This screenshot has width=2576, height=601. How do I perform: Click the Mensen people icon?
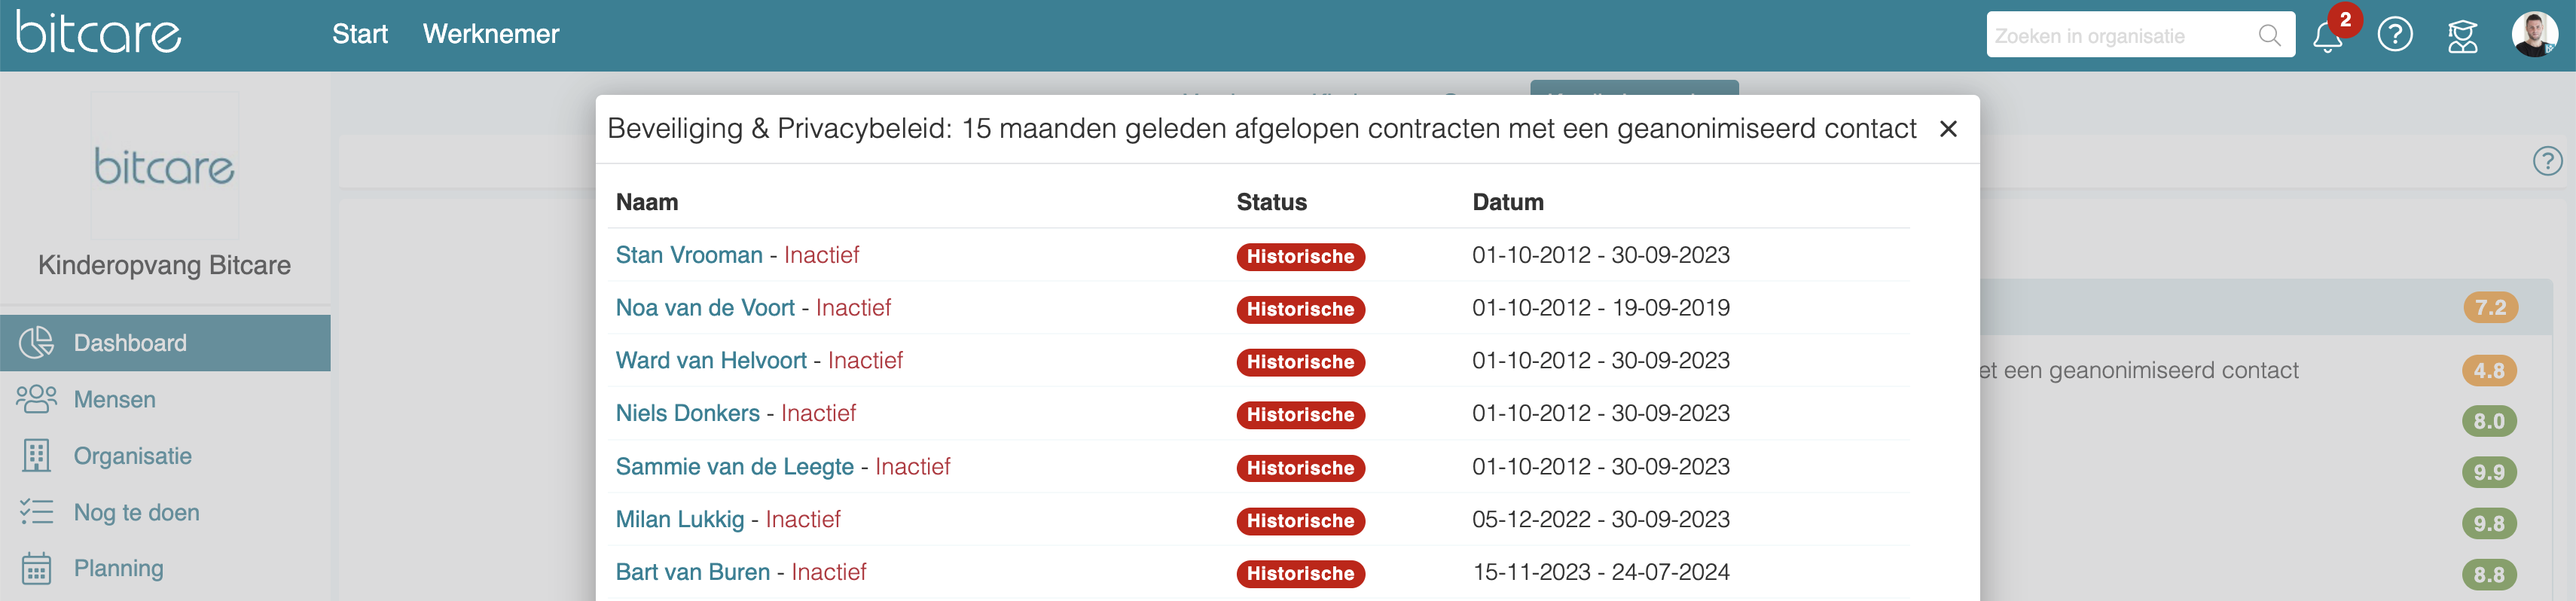37,399
